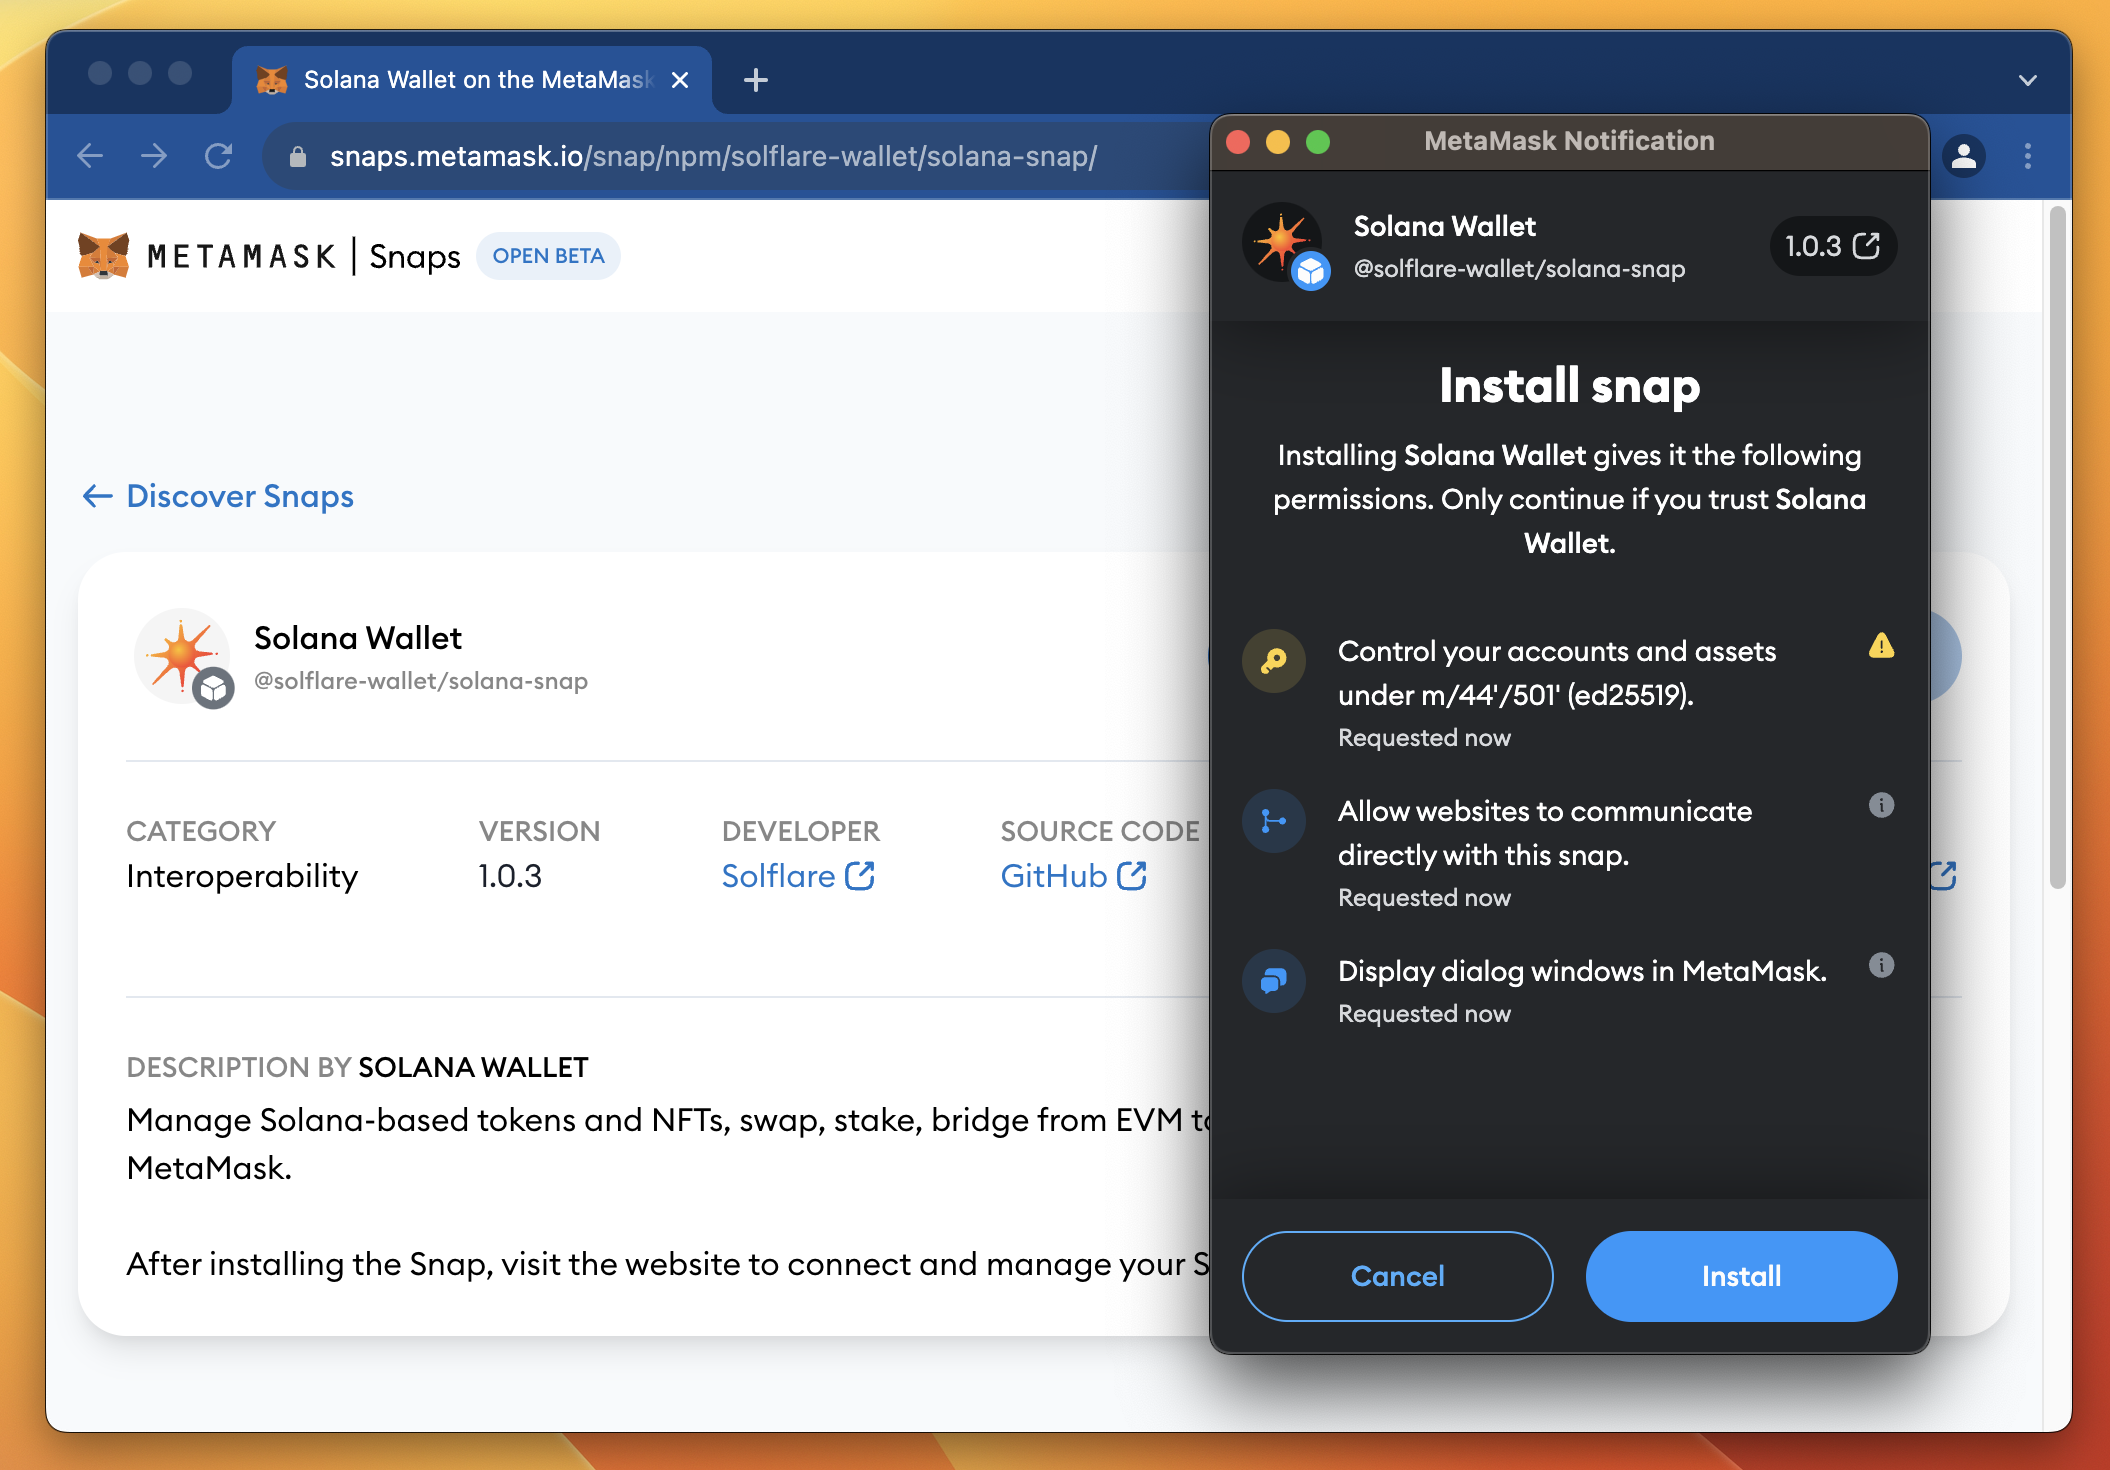Show info for website communication permission
The height and width of the screenshot is (1470, 2110).
(x=1881, y=805)
